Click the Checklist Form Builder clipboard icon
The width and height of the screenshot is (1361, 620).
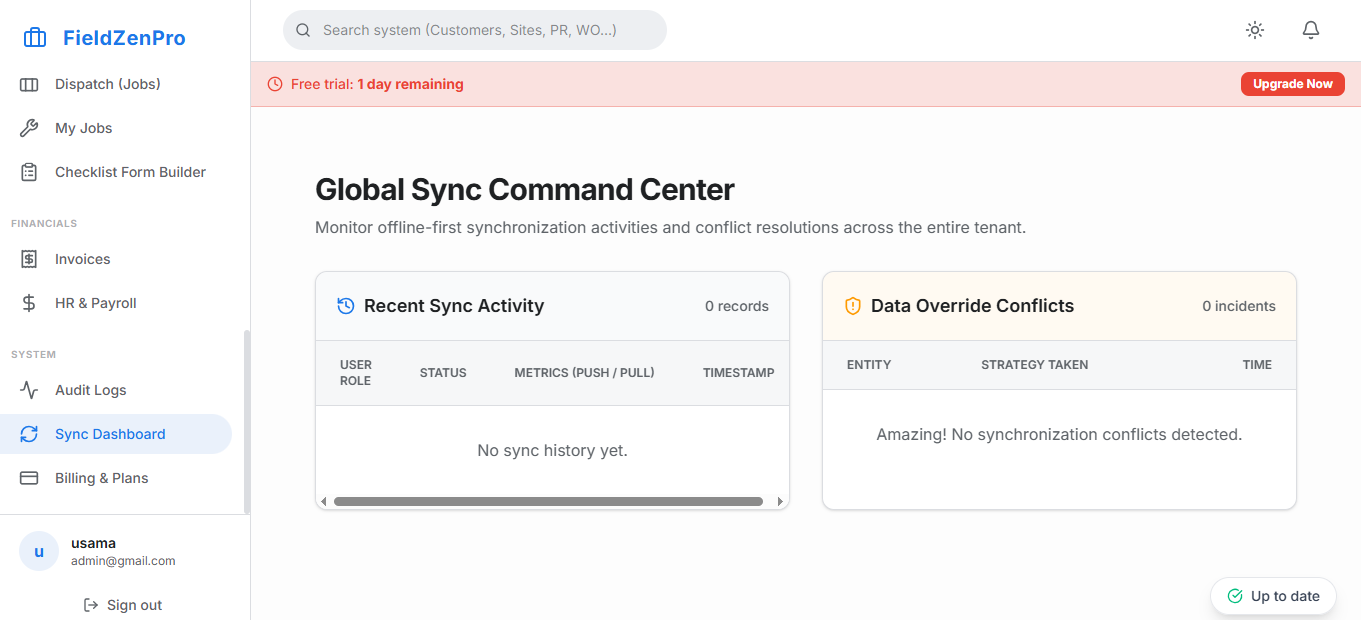pyautogui.click(x=29, y=172)
